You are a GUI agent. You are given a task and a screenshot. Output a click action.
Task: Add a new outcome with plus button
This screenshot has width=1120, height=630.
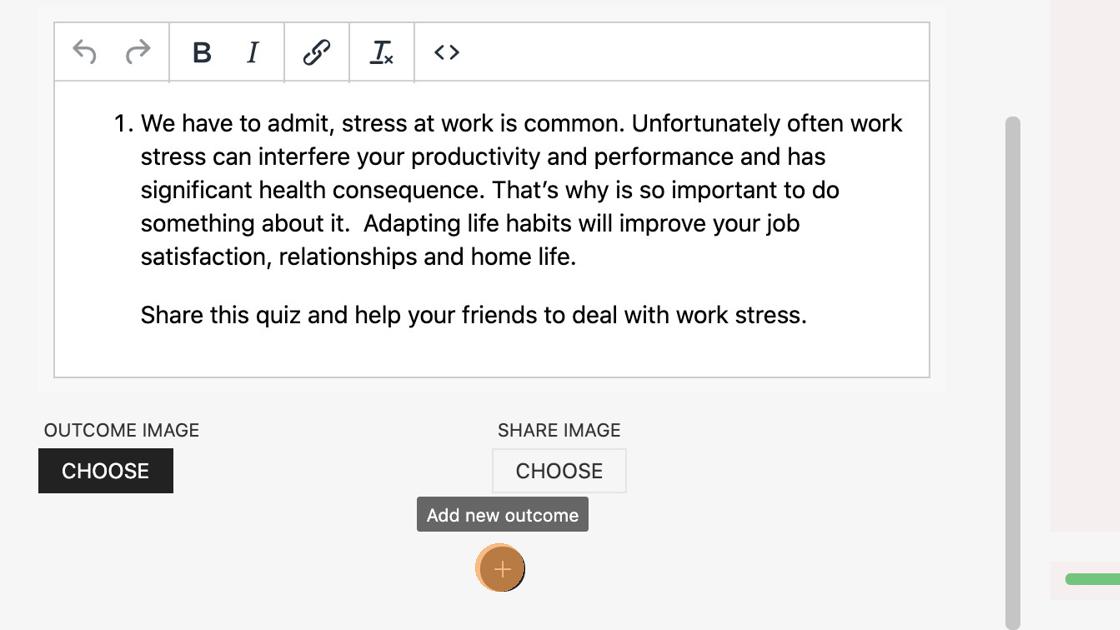point(501,569)
